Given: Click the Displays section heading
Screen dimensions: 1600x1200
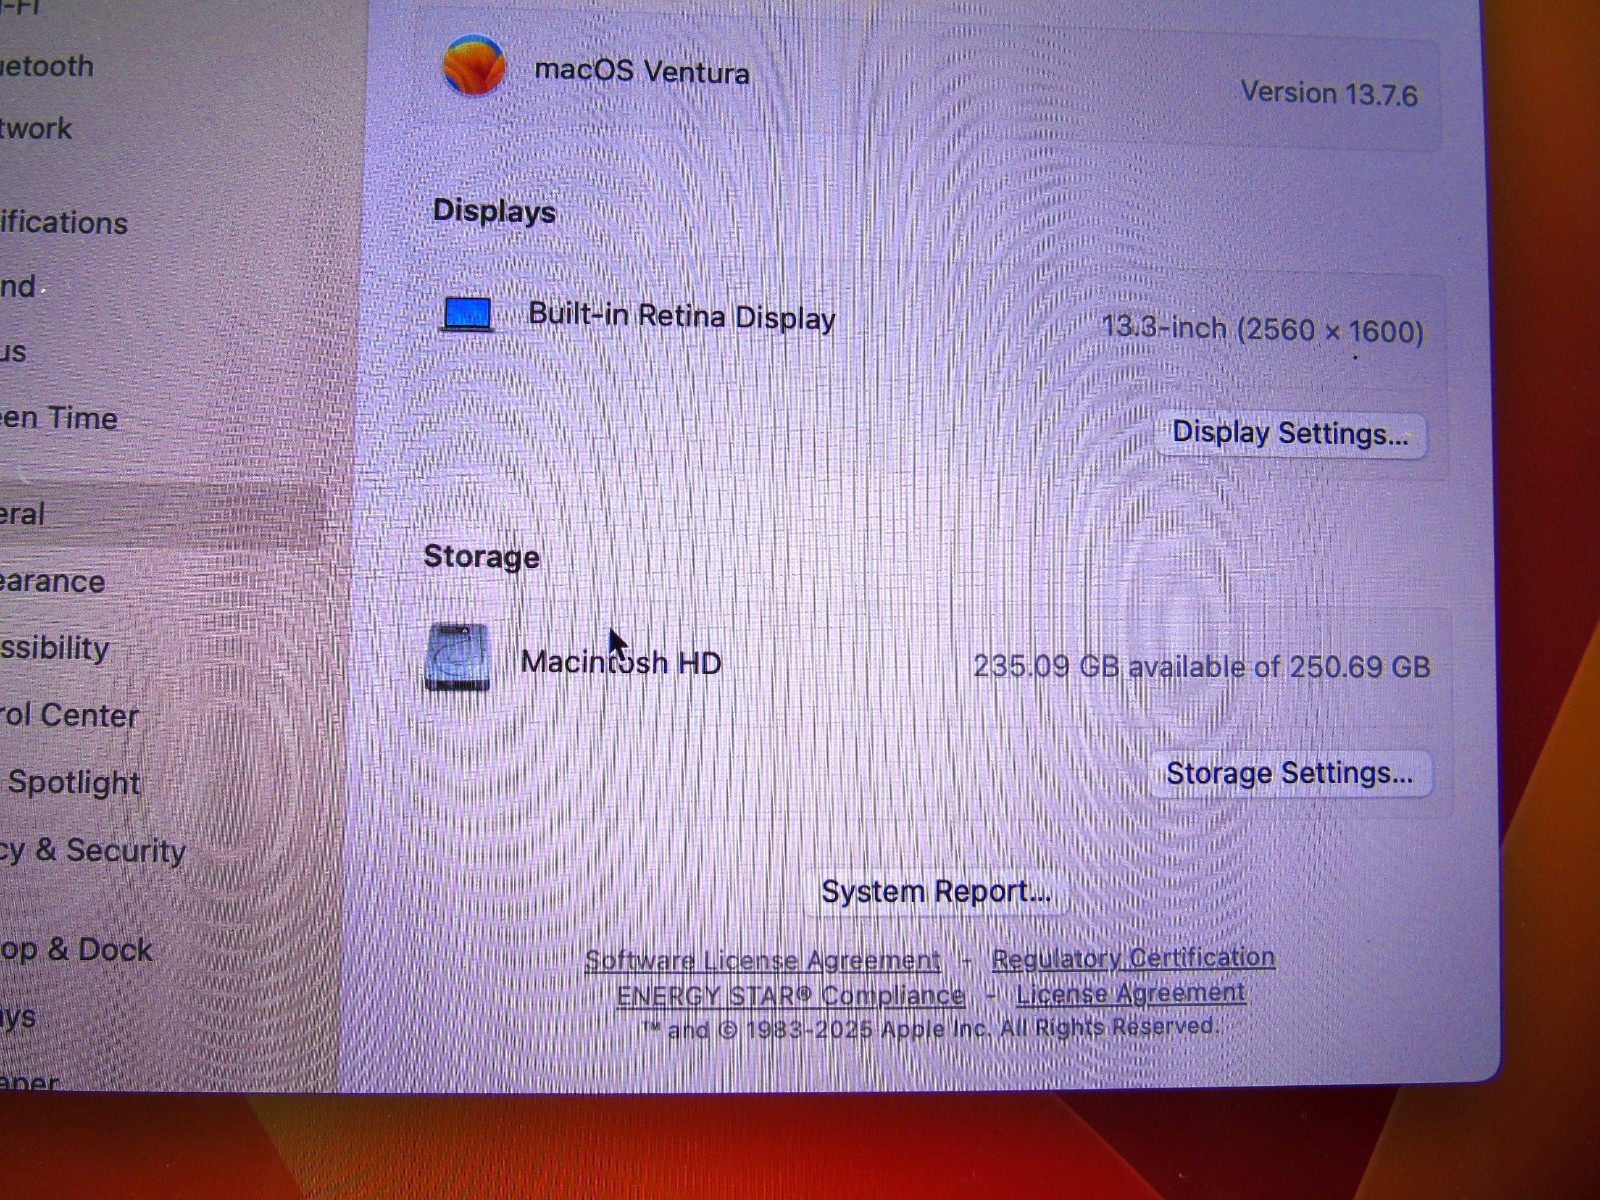Looking at the screenshot, I should tap(494, 212).
